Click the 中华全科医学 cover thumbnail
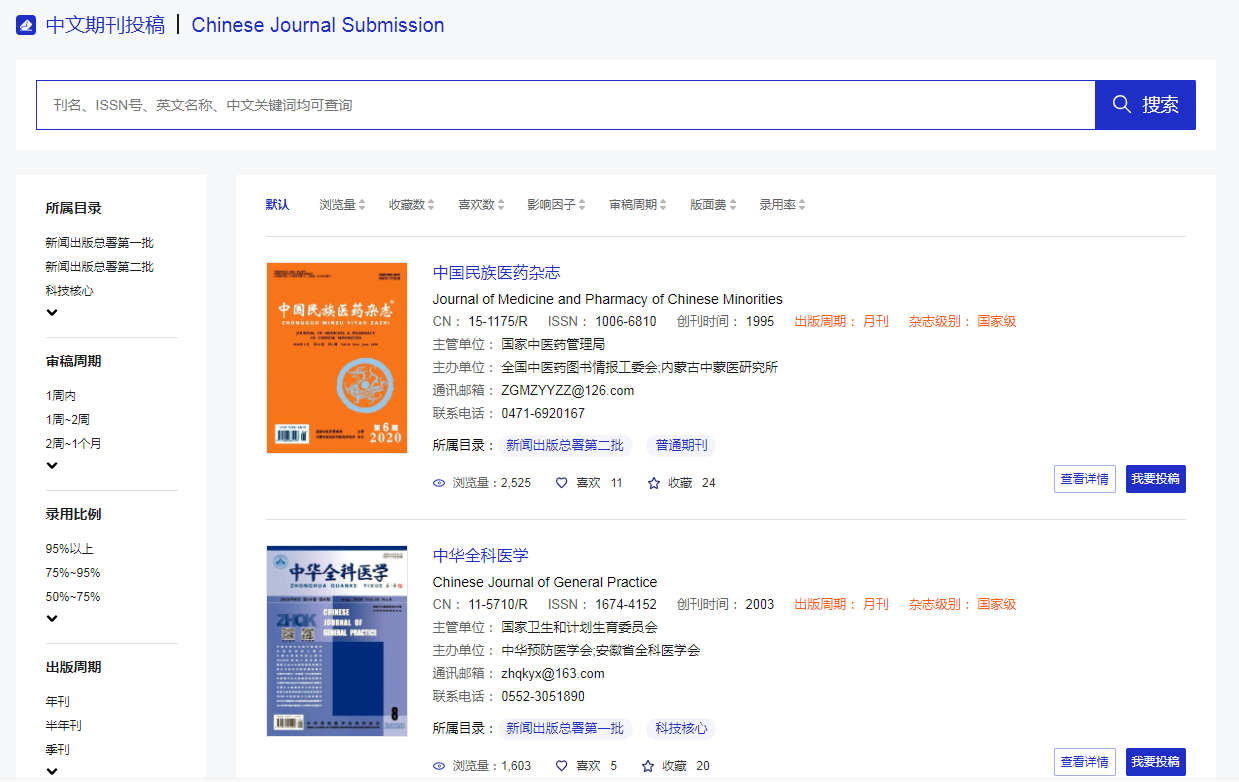 tap(337, 641)
